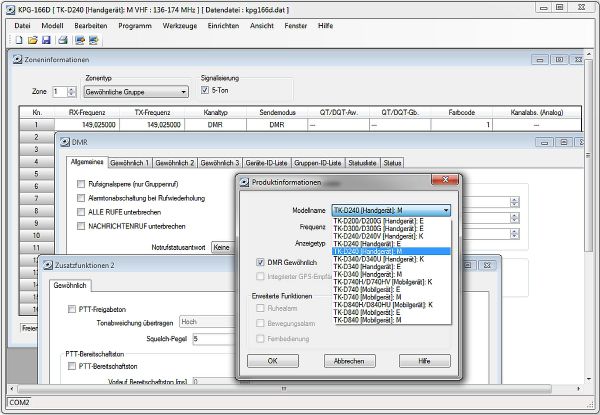Open the Datei menu
600x415 pixels.
click(x=22, y=26)
